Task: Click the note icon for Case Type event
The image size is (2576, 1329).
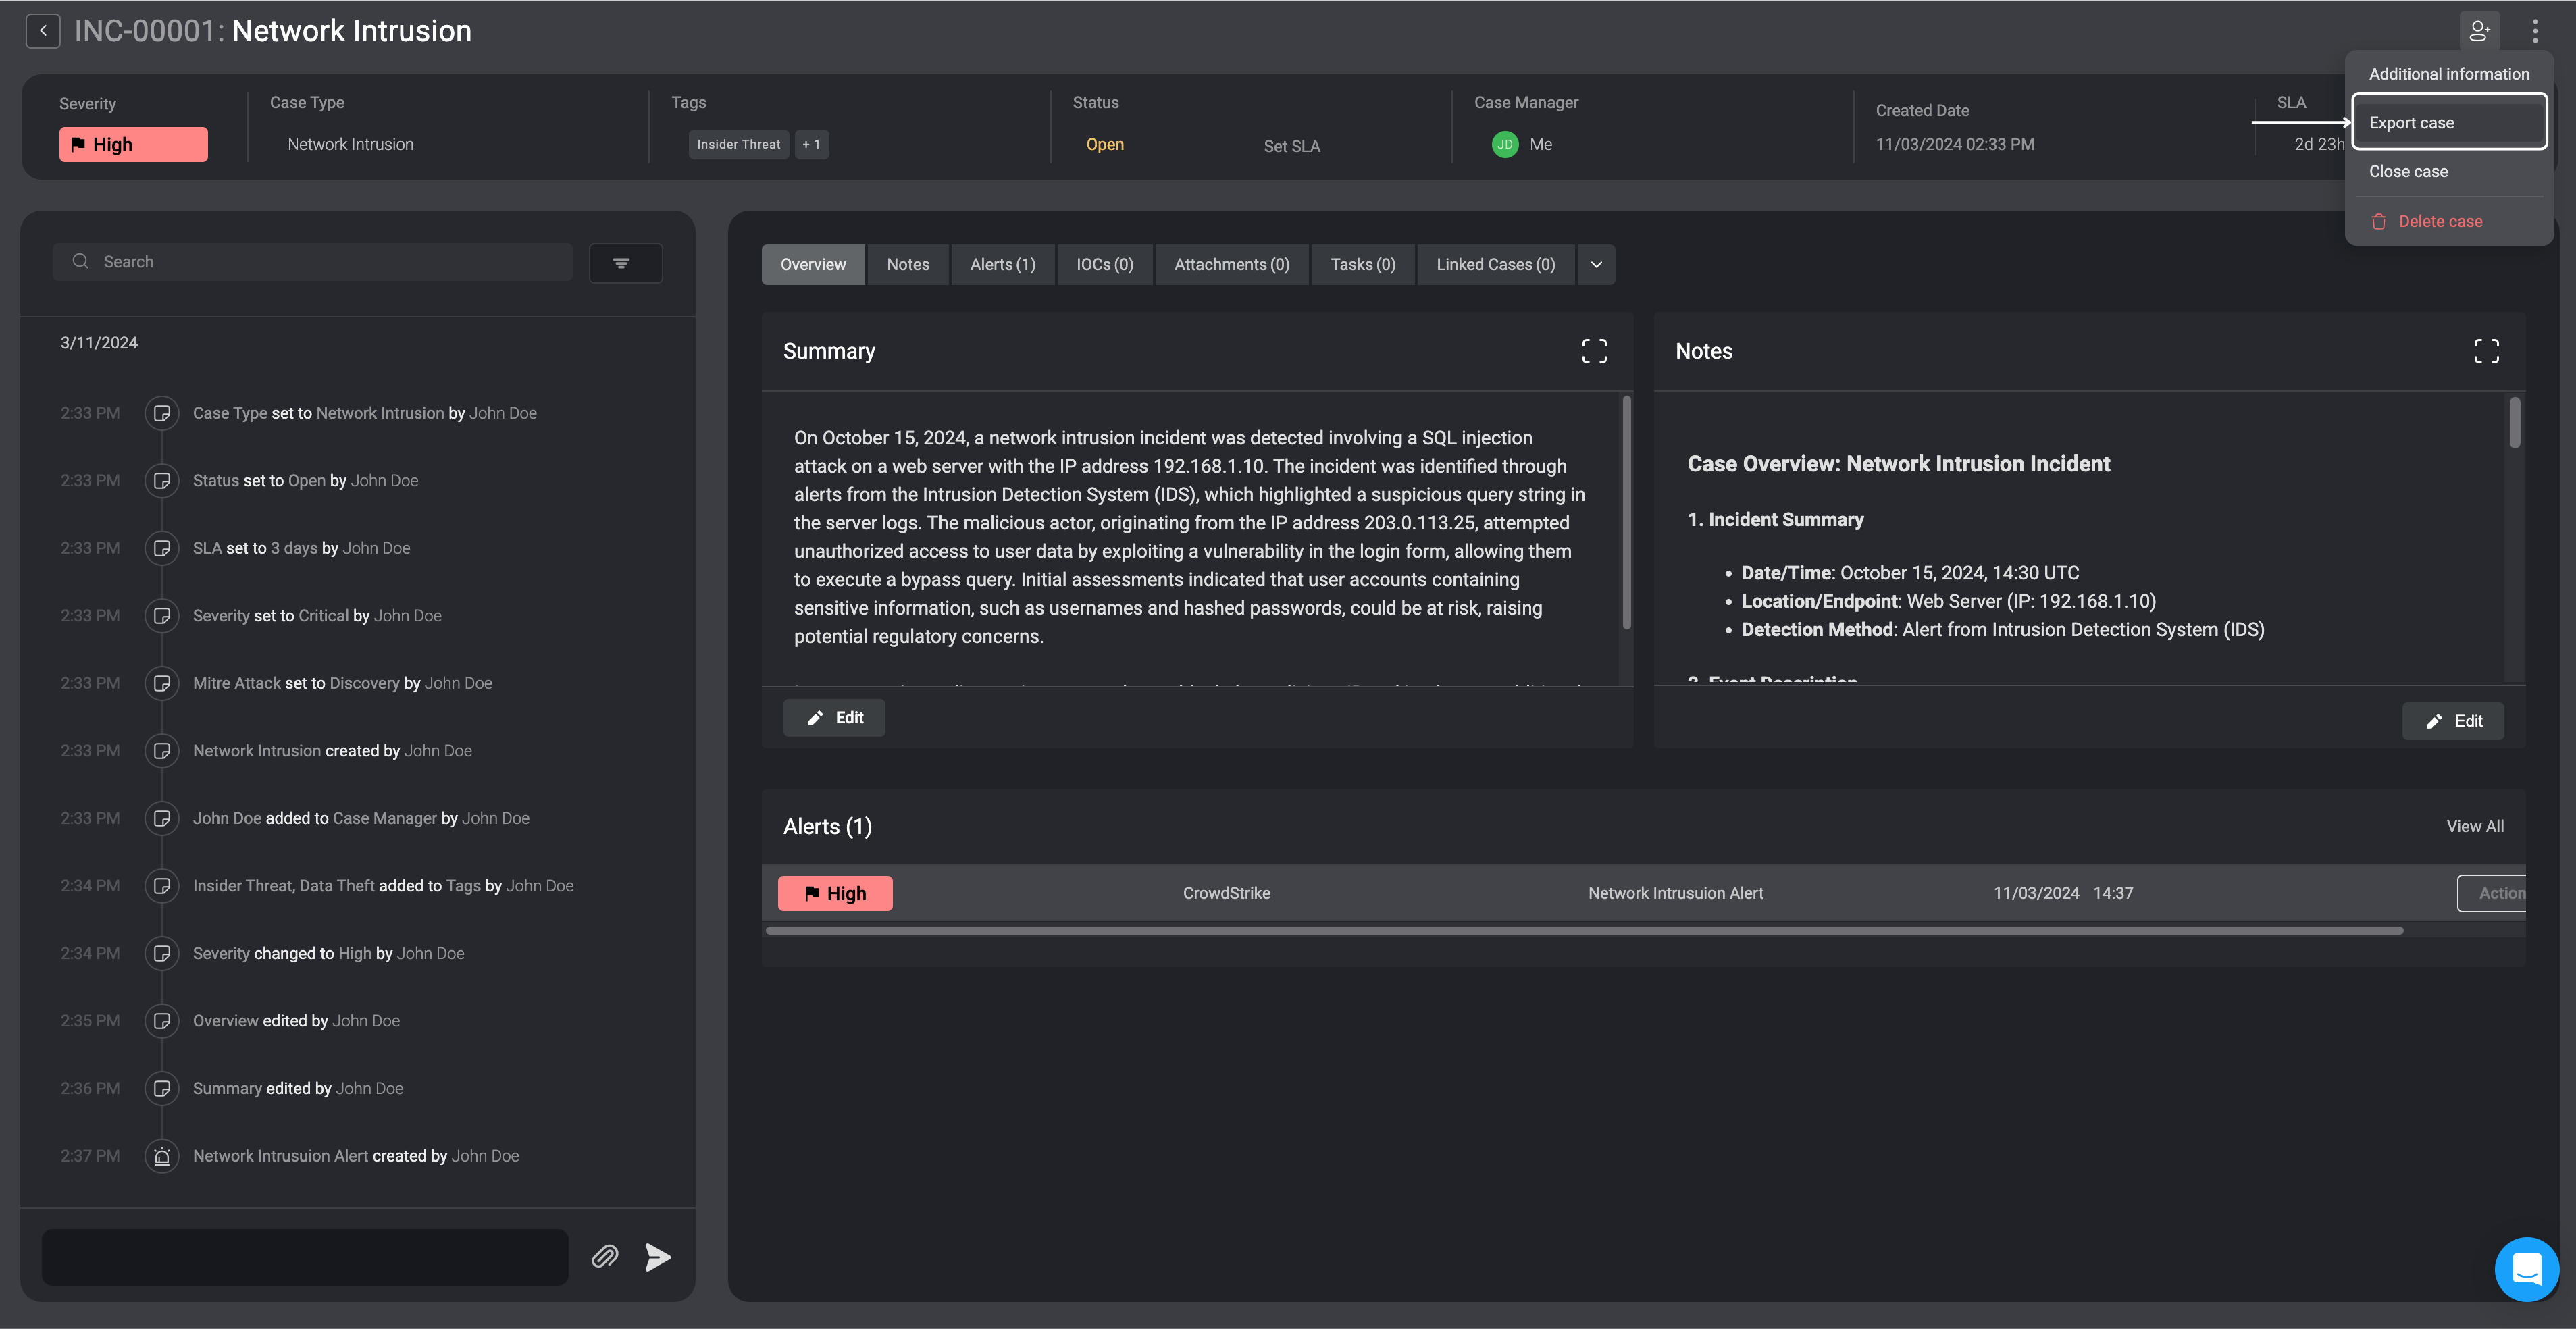Action: point(162,413)
